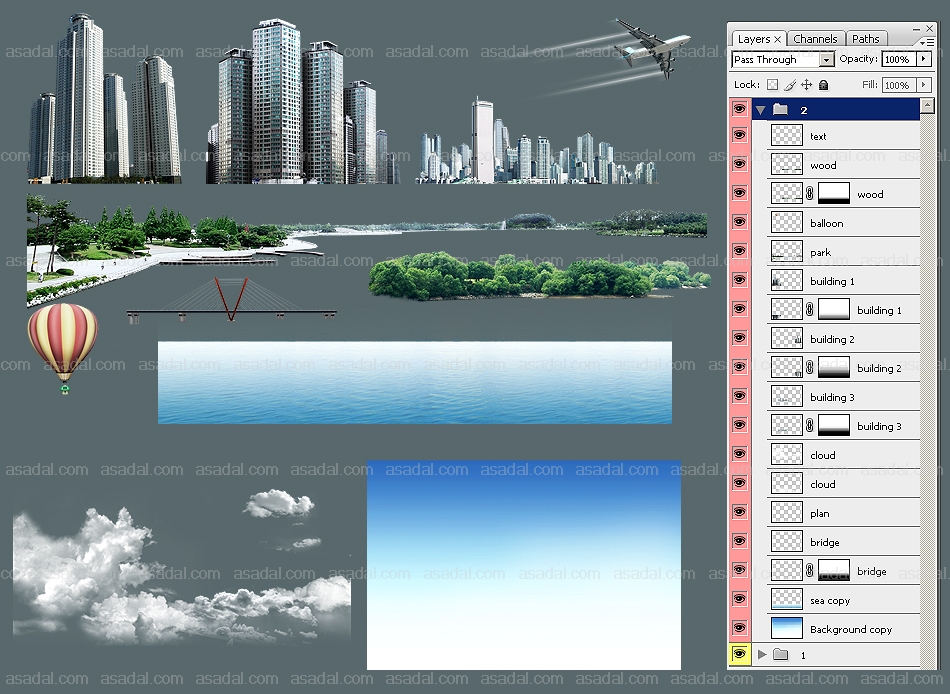This screenshot has height=694, width=950.
Task: Click the lock position move icon
Action: tap(806, 86)
